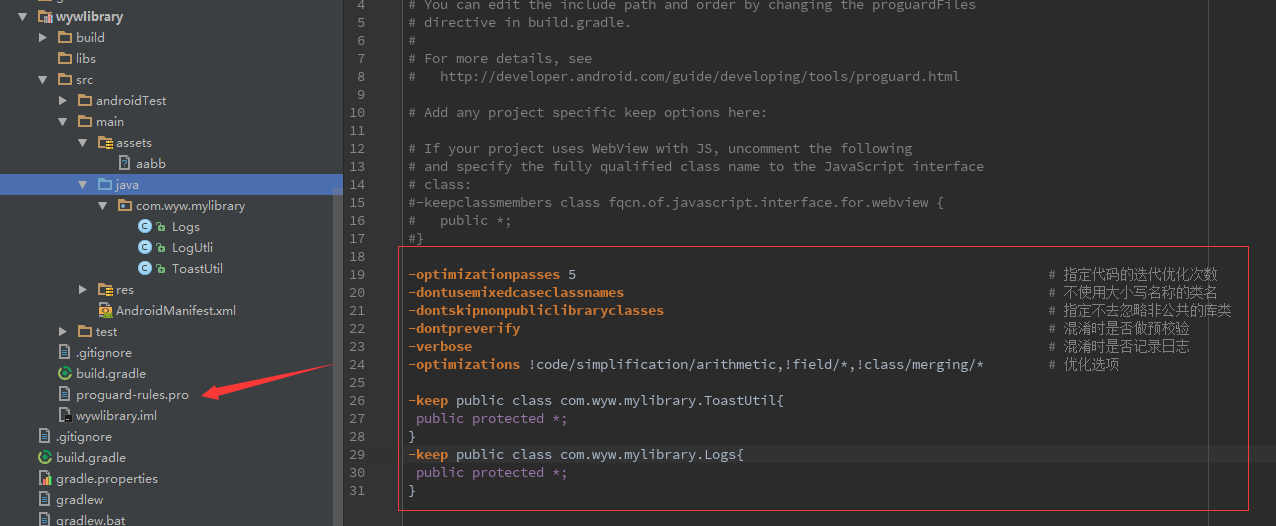Viewport: 1276px width, 526px height.
Task: Collapse the wywlibrary module node
Action: (x=22, y=17)
